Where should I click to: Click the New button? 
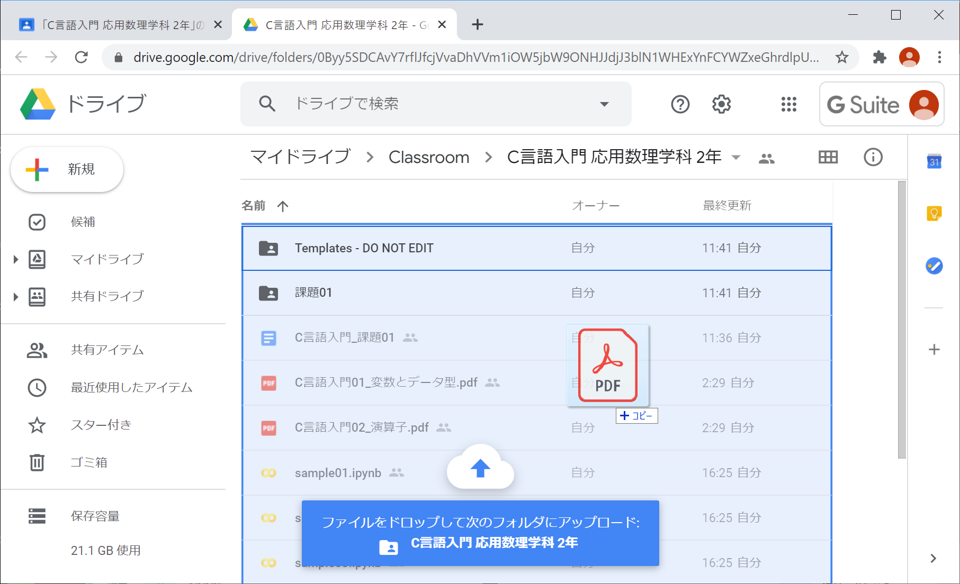click(67, 170)
